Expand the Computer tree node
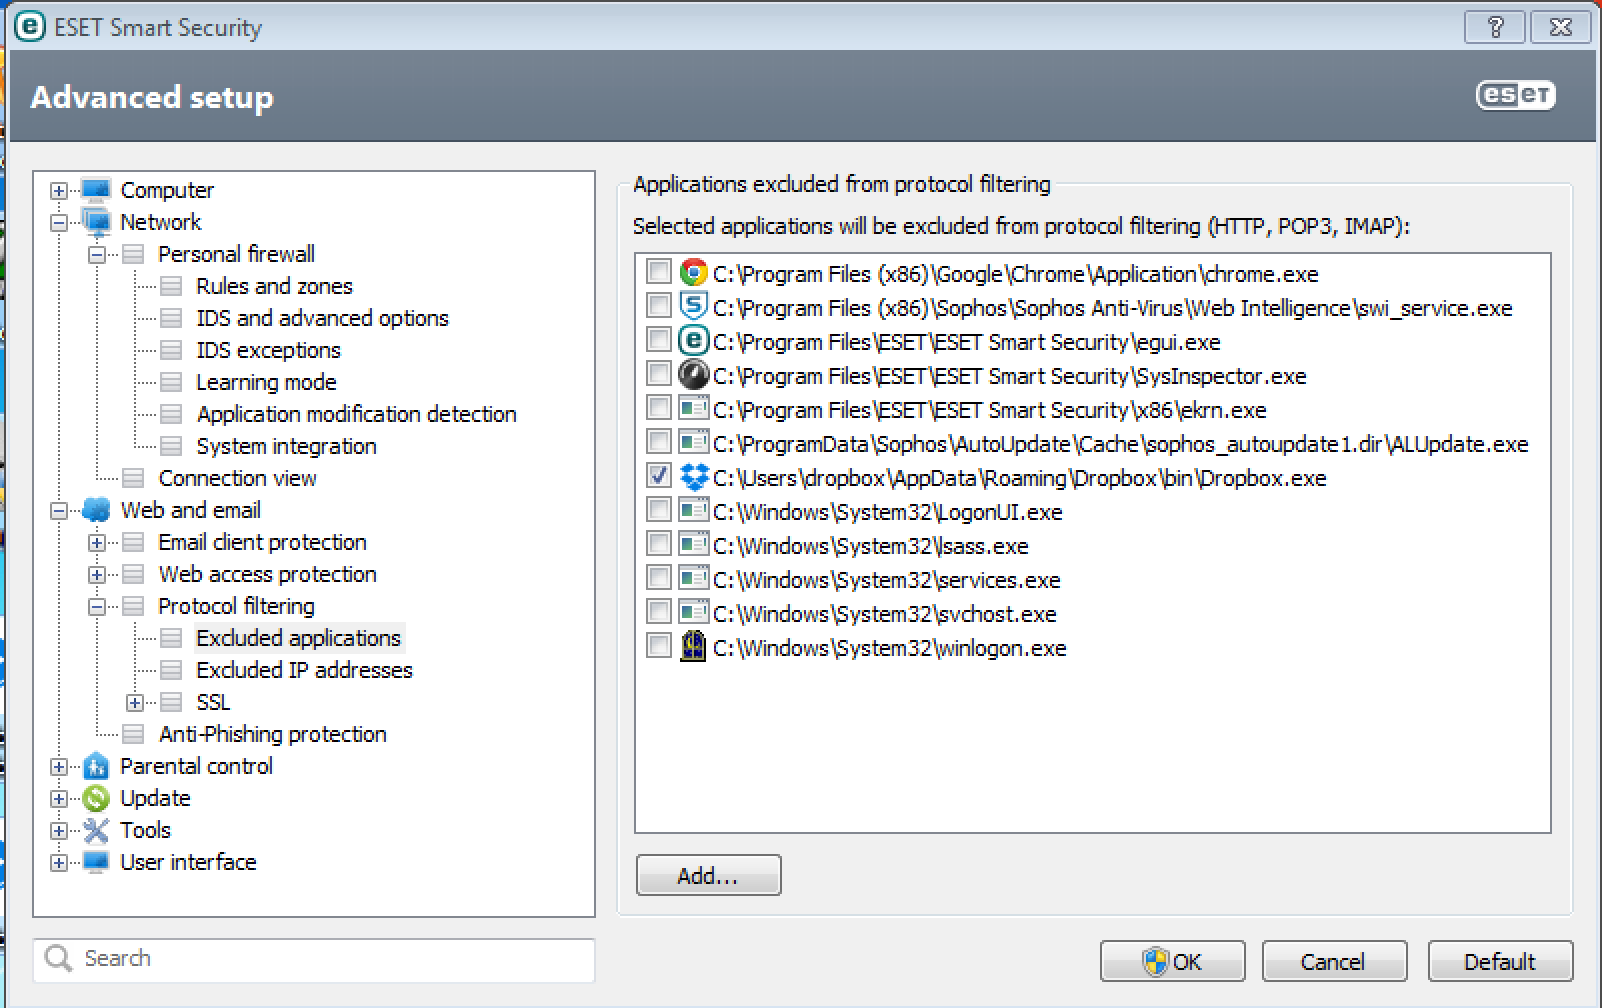This screenshot has height=1008, width=1602. (x=59, y=190)
